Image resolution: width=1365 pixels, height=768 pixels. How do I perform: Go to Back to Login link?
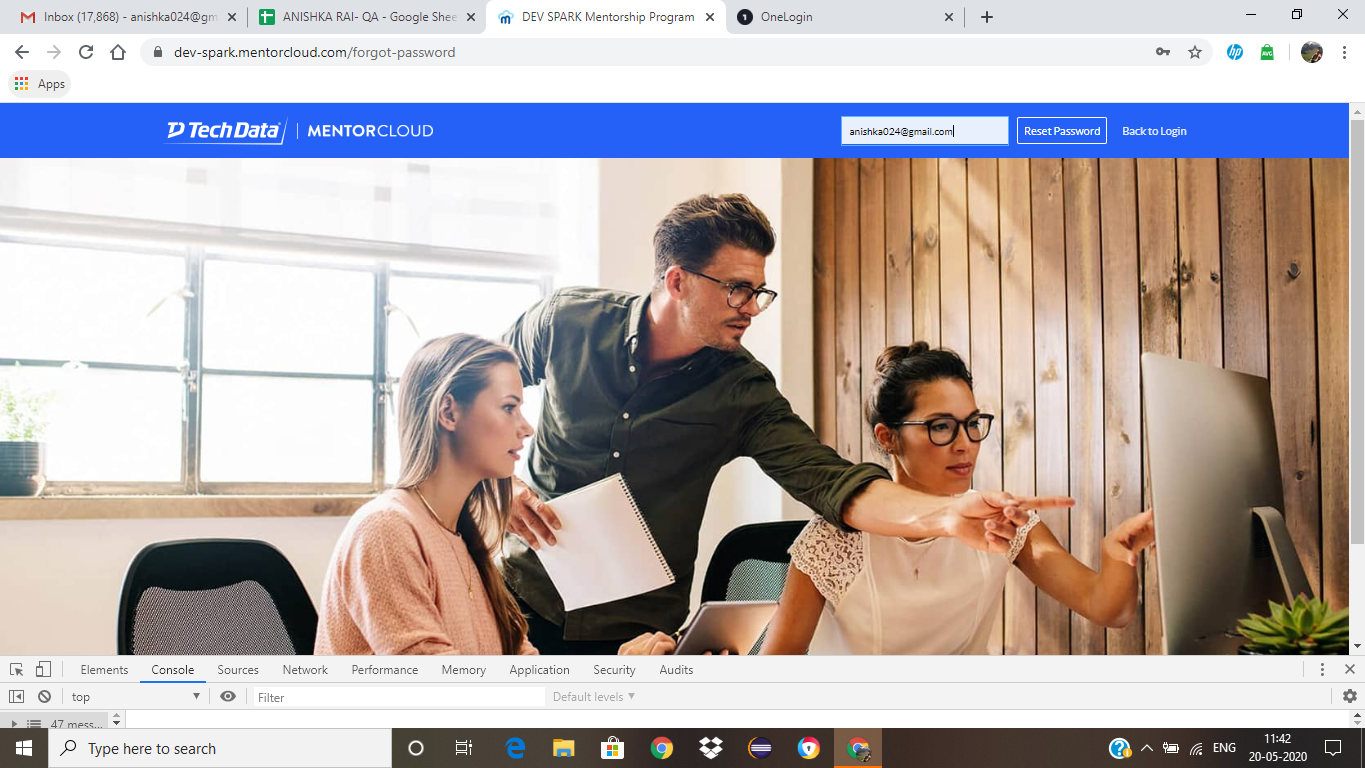(x=1154, y=131)
